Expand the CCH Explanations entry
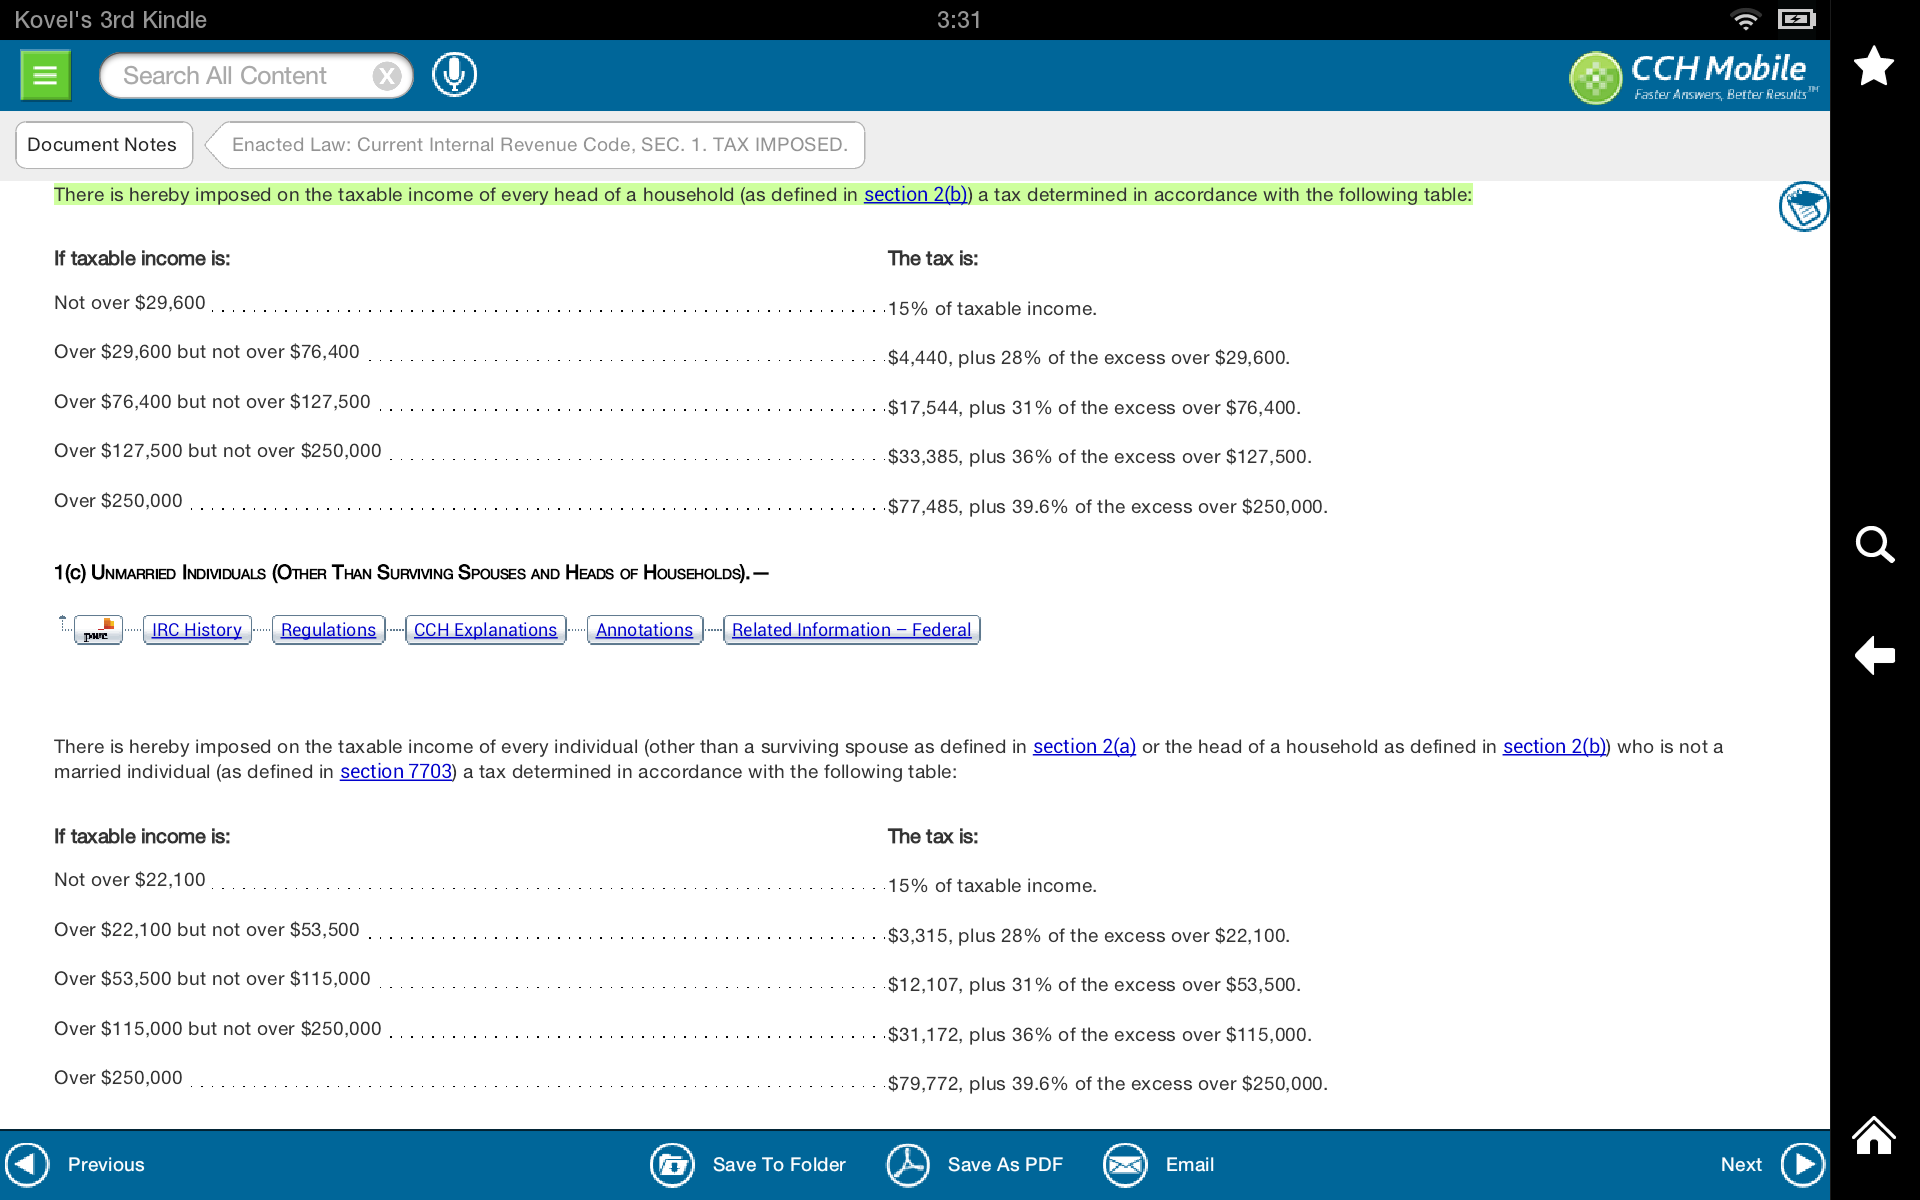Image resolution: width=1920 pixels, height=1200 pixels. pyautogui.click(x=485, y=630)
